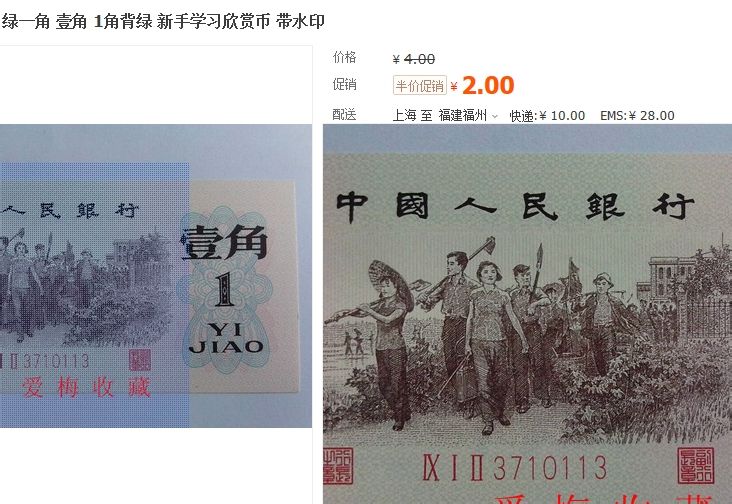
Task: Click the YI JIAO text on the banknote
Action: pyautogui.click(x=226, y=338)
